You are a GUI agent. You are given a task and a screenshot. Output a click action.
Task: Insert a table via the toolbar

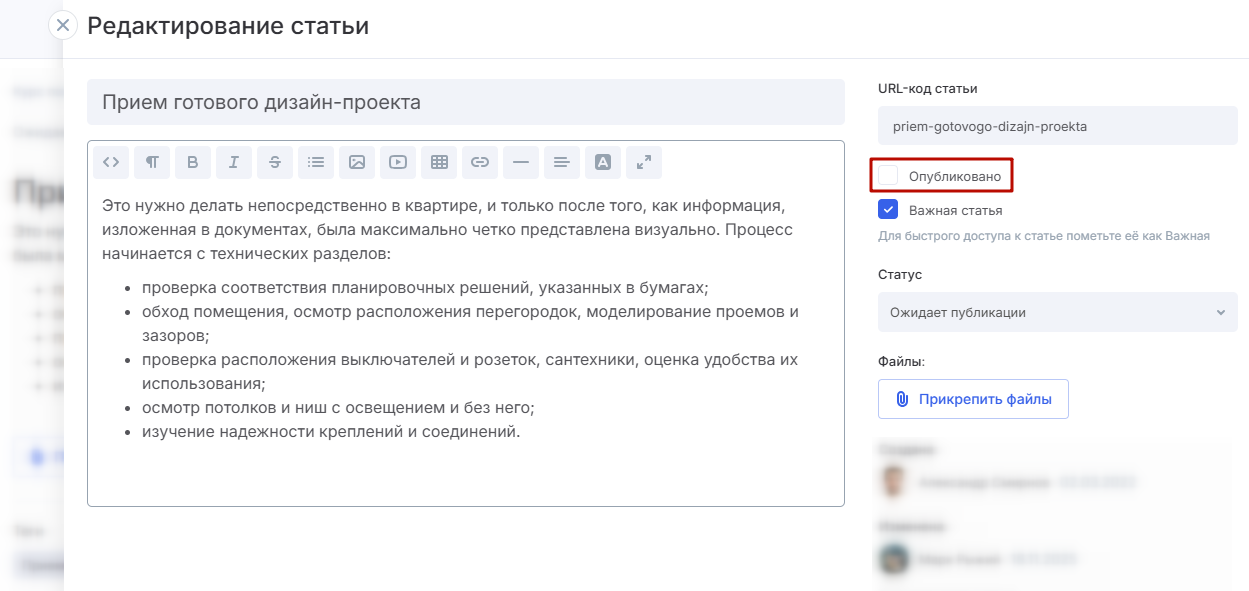[439, 162]
